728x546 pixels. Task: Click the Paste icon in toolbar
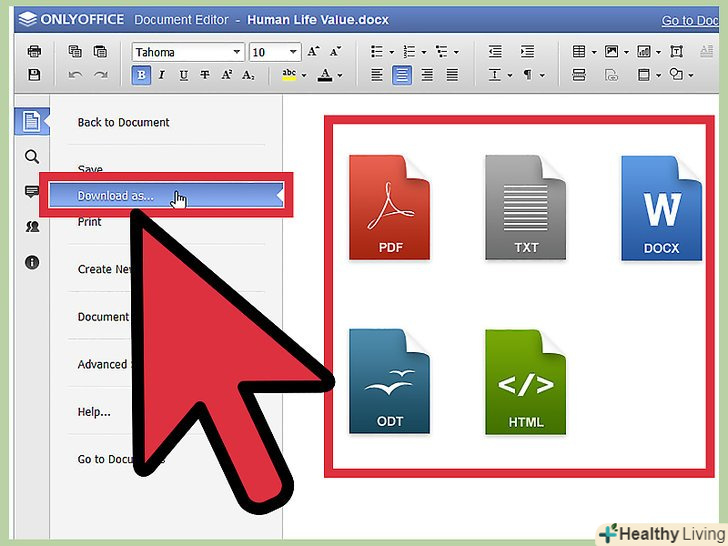pyautogui.click(x=100, y=51)
